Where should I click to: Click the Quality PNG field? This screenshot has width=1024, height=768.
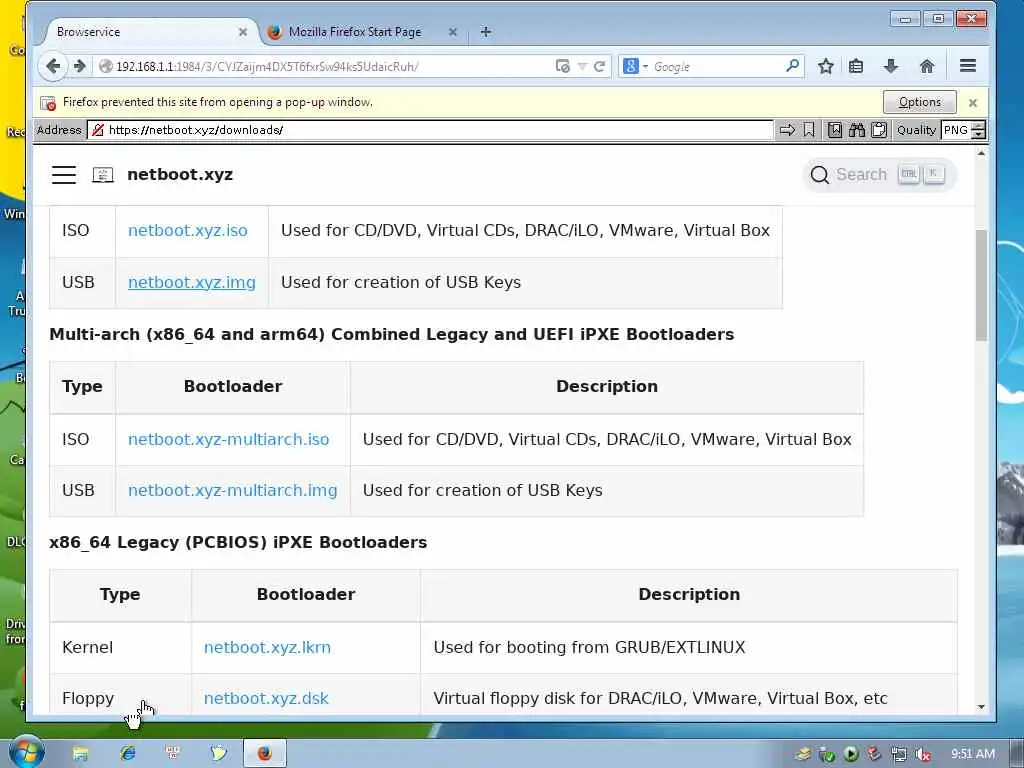point(956,130)
